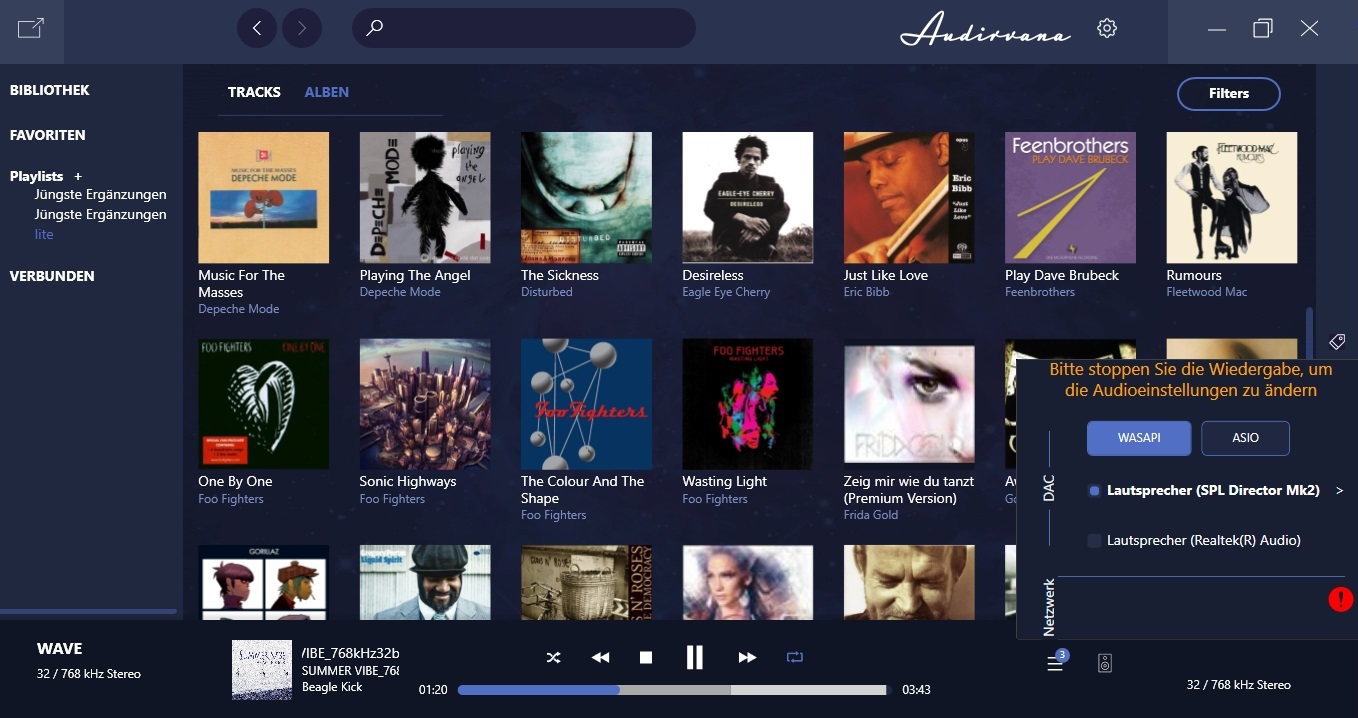Click artist link Eric Bibb

pos(866,292)
